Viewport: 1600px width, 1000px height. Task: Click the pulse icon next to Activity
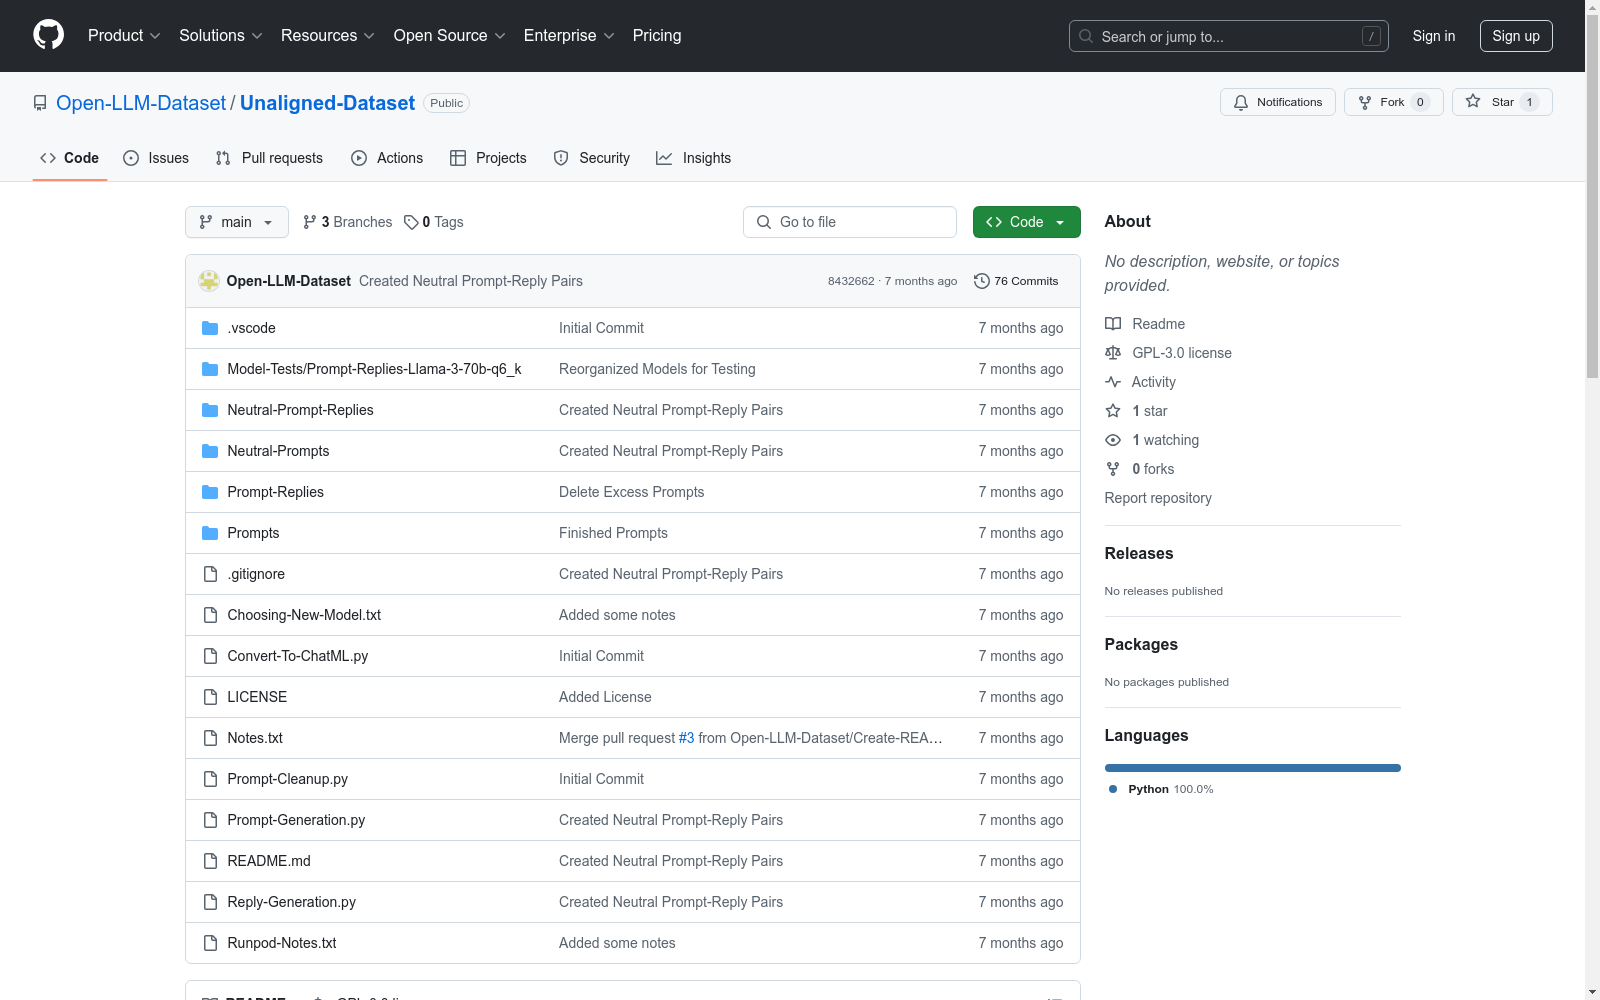(x=1113, y=382)
